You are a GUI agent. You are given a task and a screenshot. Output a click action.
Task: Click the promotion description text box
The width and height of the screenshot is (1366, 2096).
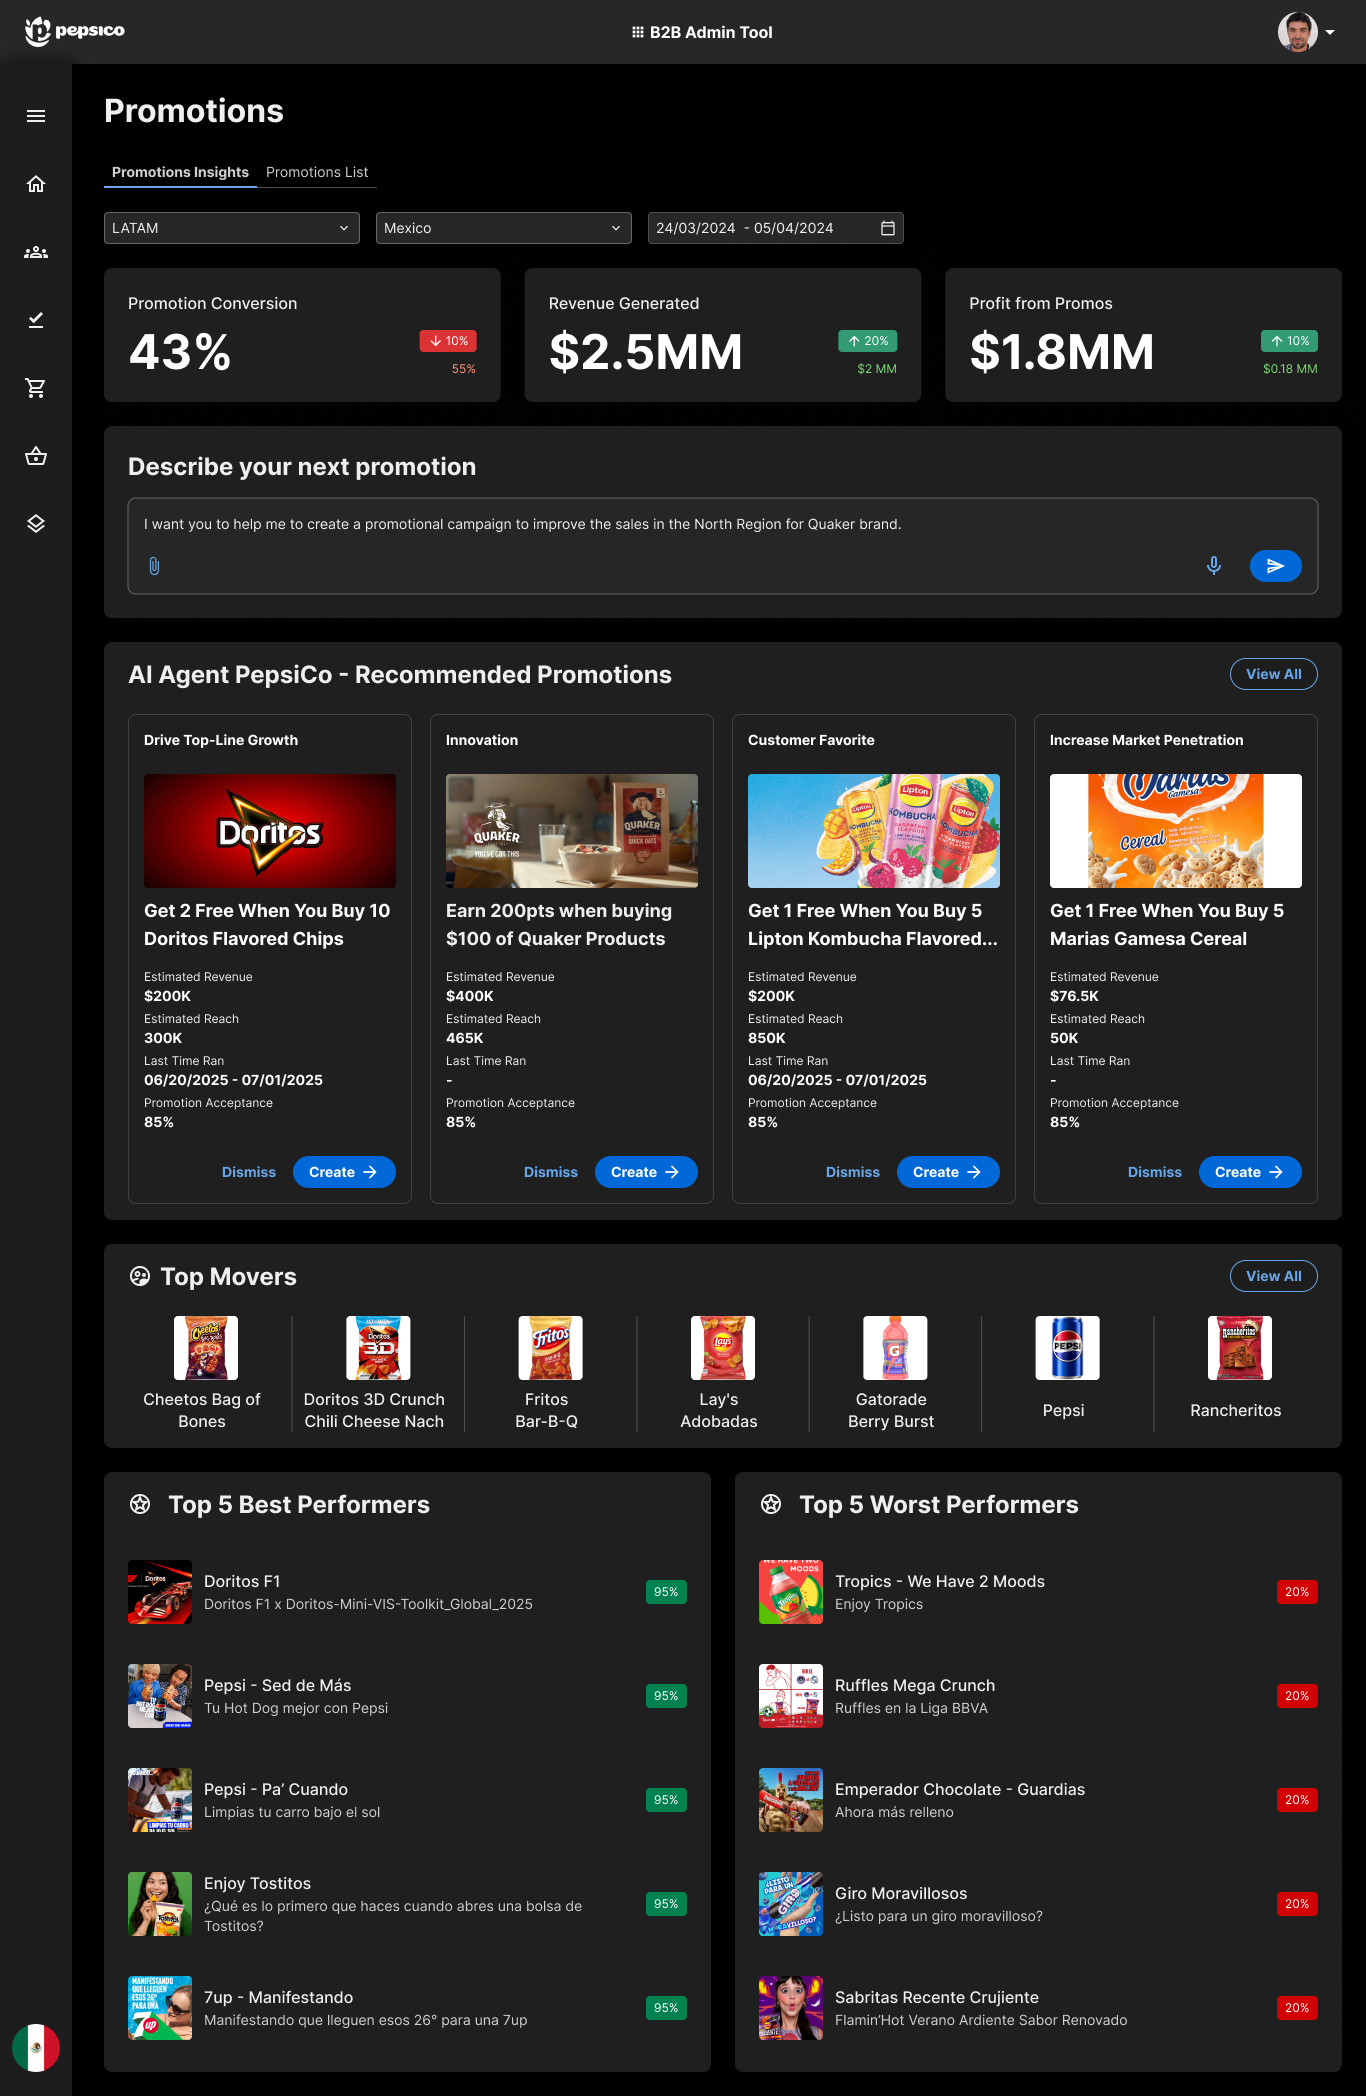(723, 546)
